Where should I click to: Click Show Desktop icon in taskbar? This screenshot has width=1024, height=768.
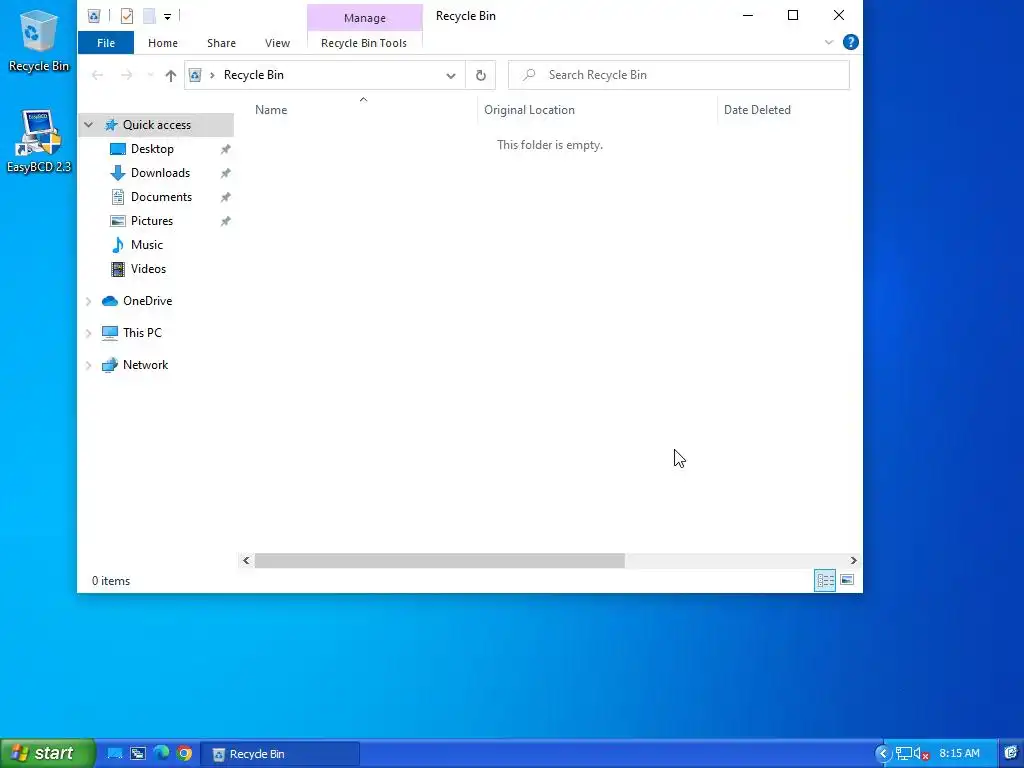point(115,754)
